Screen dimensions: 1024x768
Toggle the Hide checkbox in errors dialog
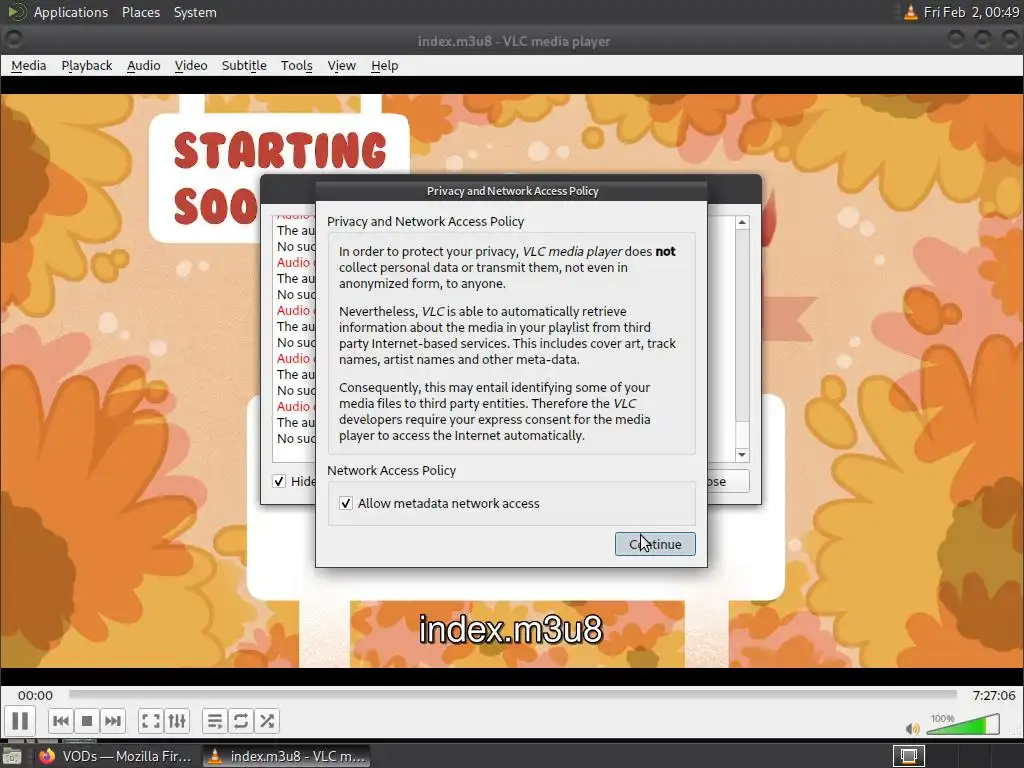coord(279,481)
